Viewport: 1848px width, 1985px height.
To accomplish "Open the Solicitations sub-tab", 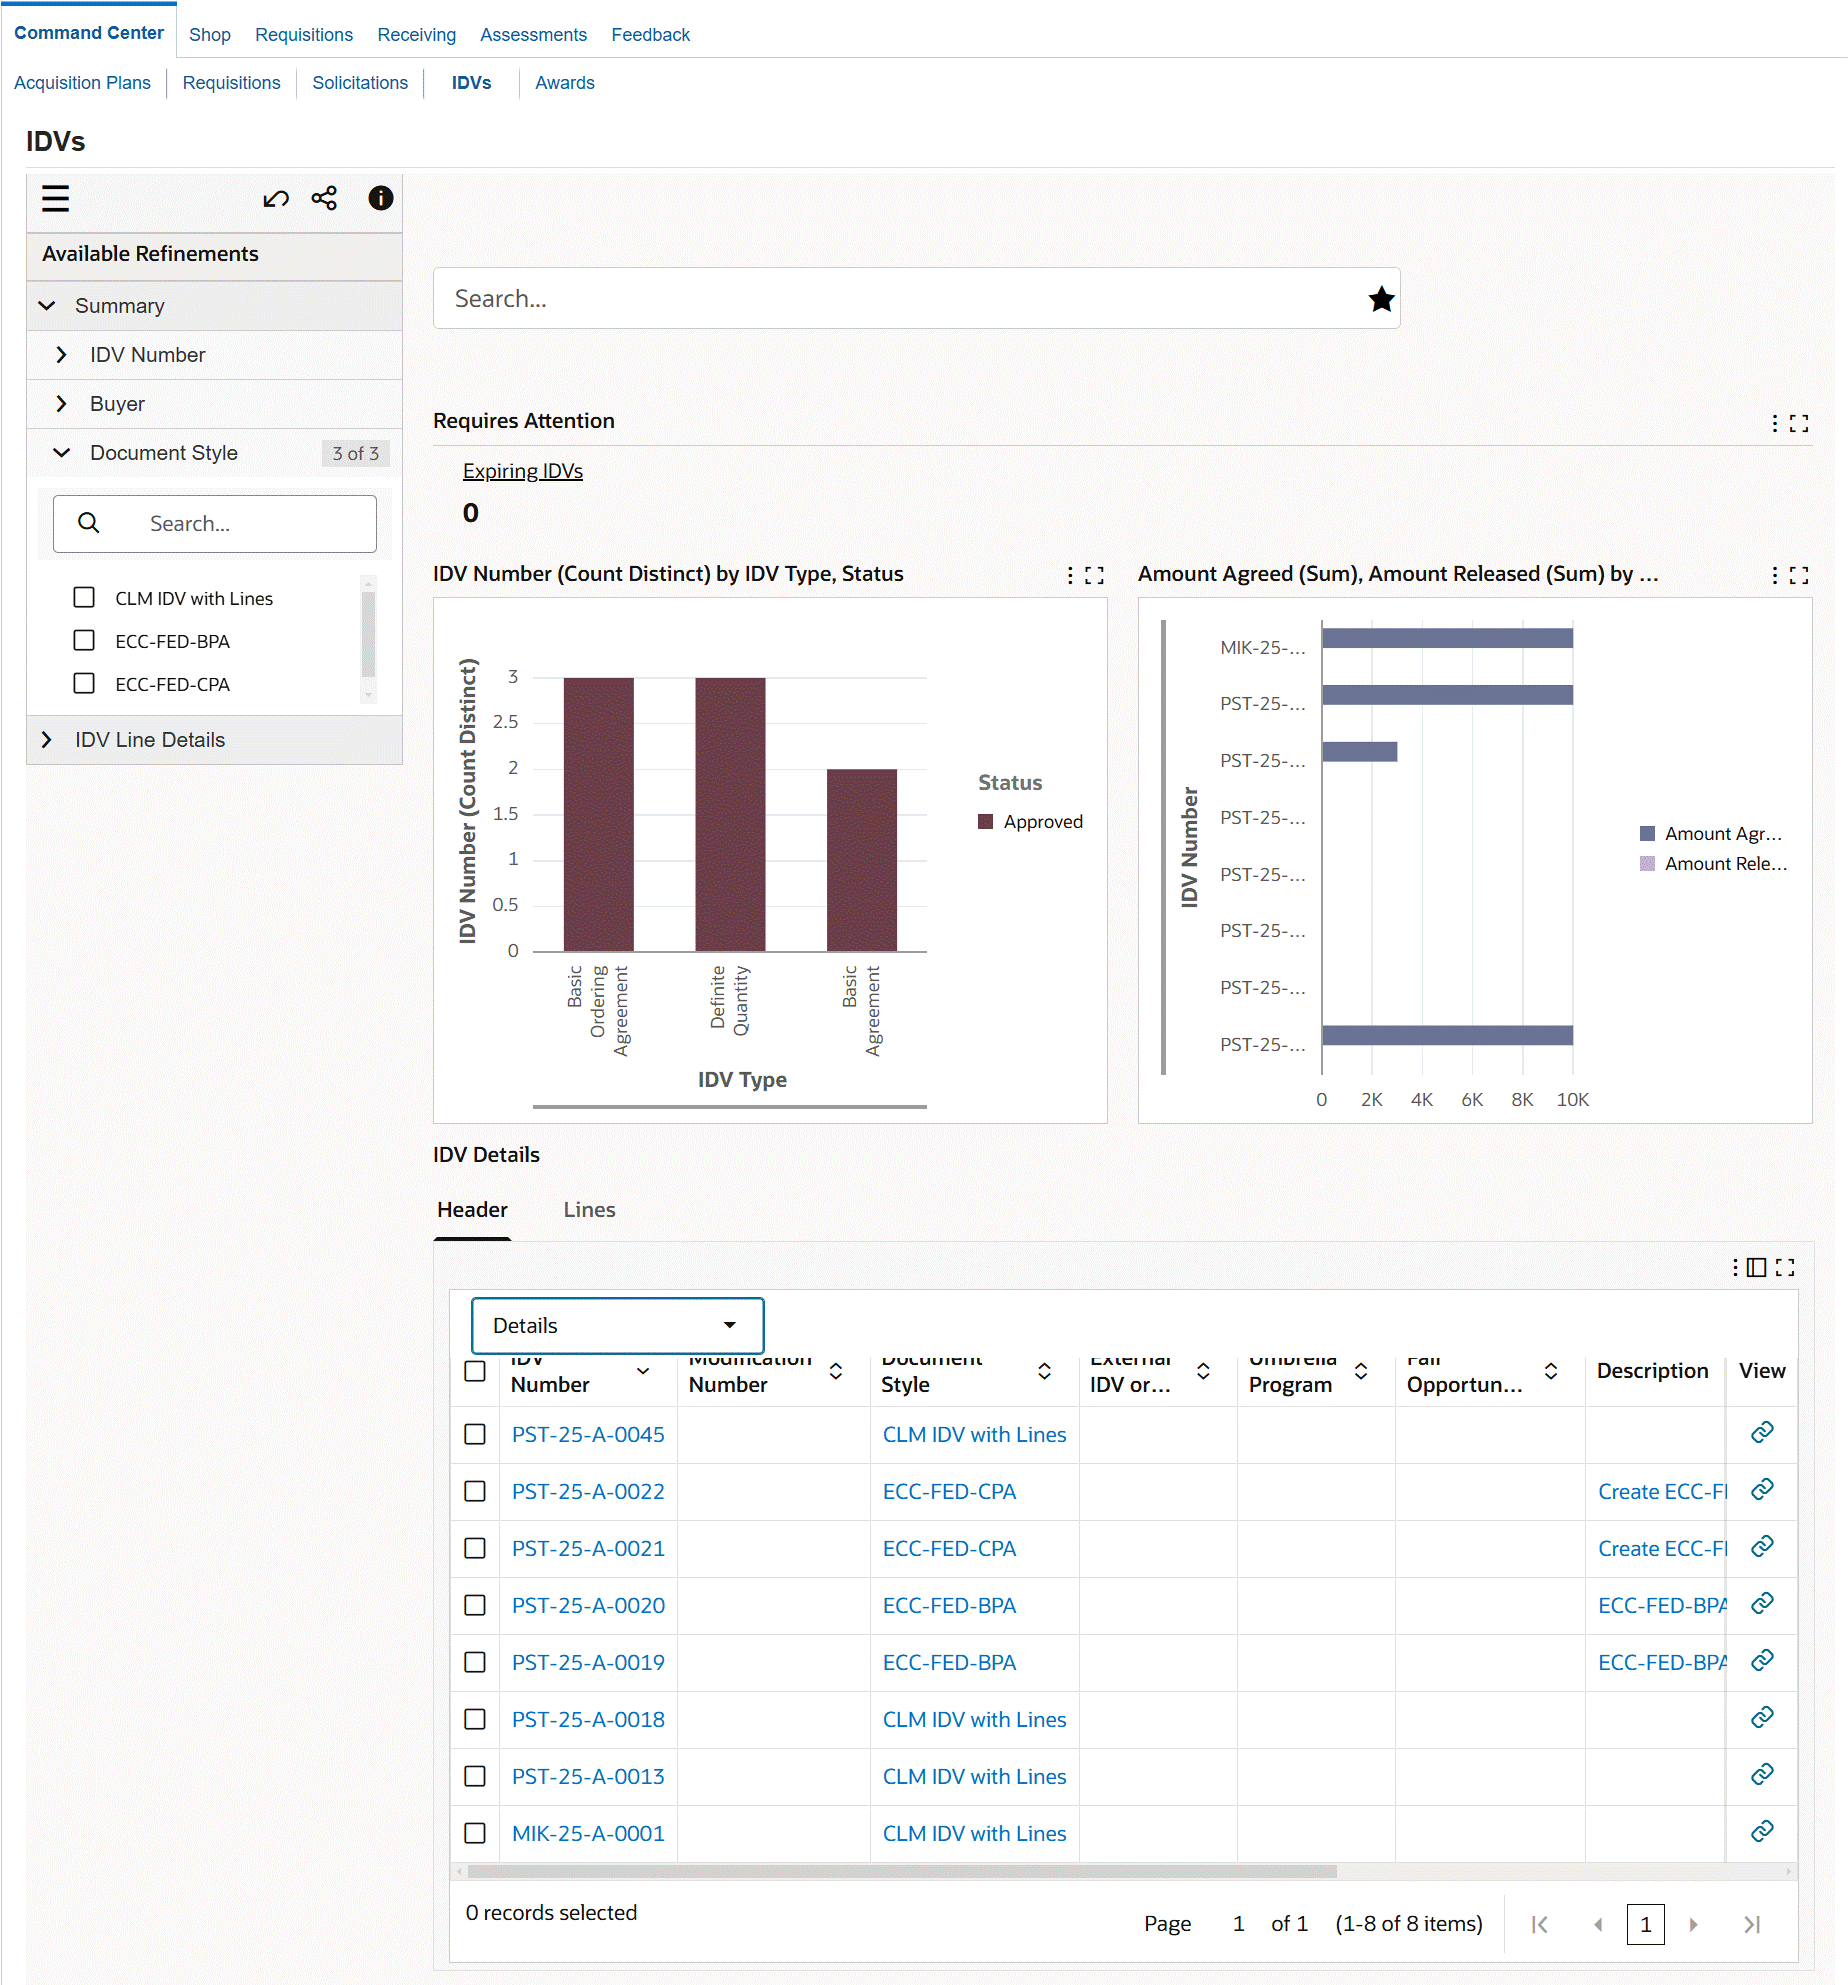I will click(360, 83).
